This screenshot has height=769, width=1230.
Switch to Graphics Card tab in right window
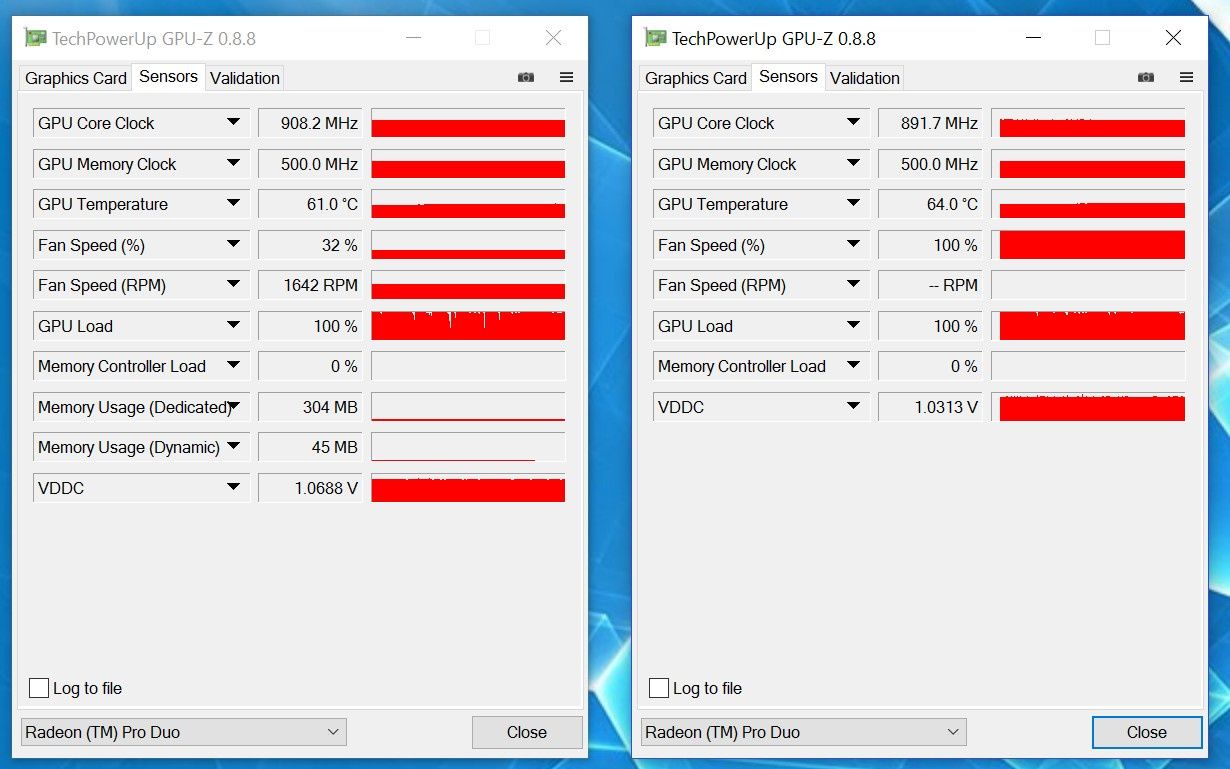696,78
